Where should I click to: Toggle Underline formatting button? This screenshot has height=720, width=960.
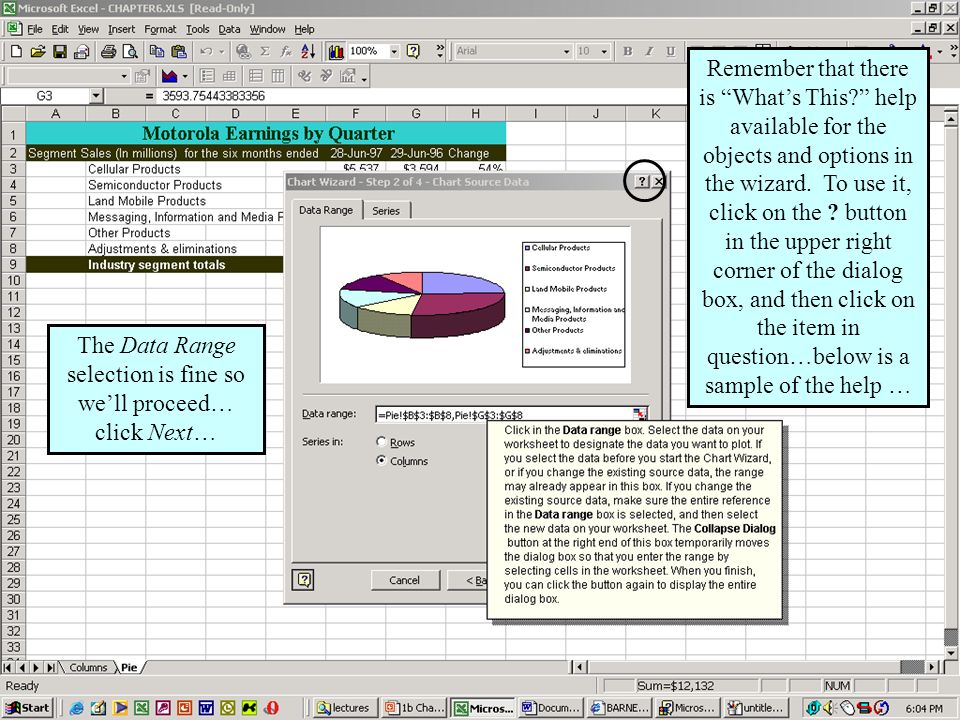(x=671, y=52)
